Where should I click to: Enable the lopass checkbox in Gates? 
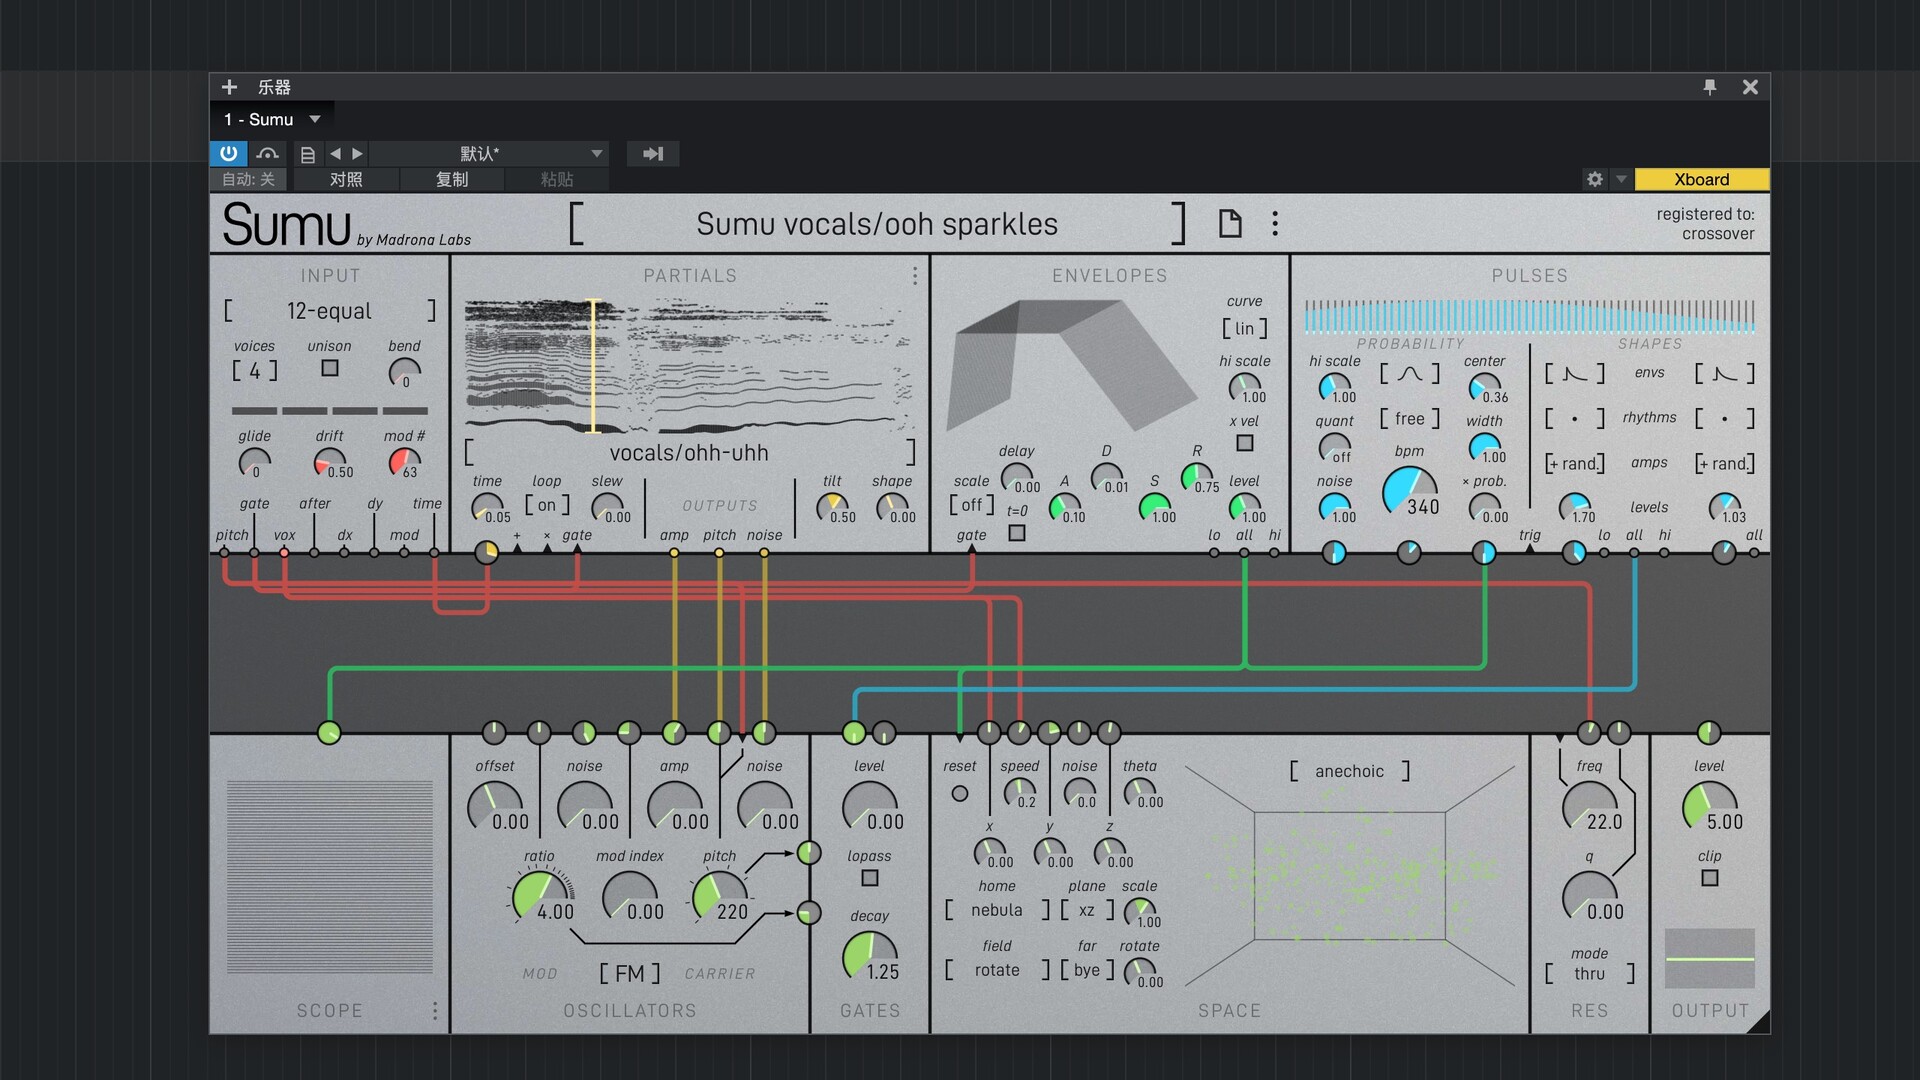coord(870,879)
